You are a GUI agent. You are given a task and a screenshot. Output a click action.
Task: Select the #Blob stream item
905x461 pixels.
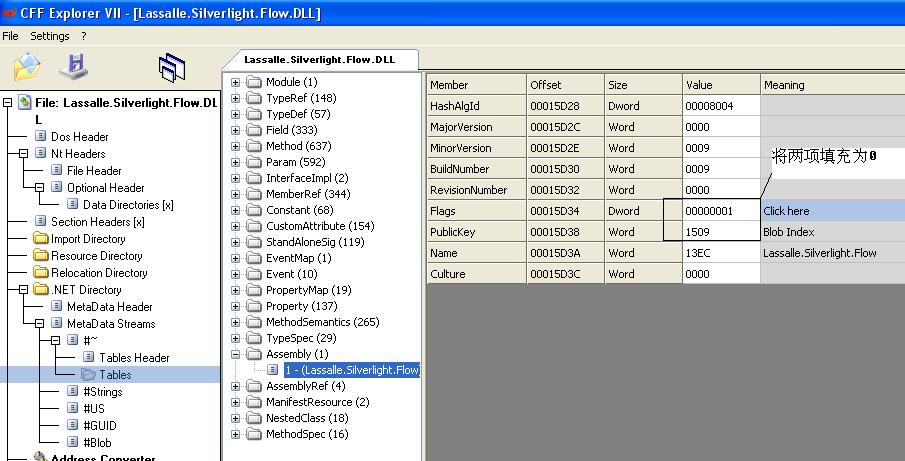tap(97, 443)
